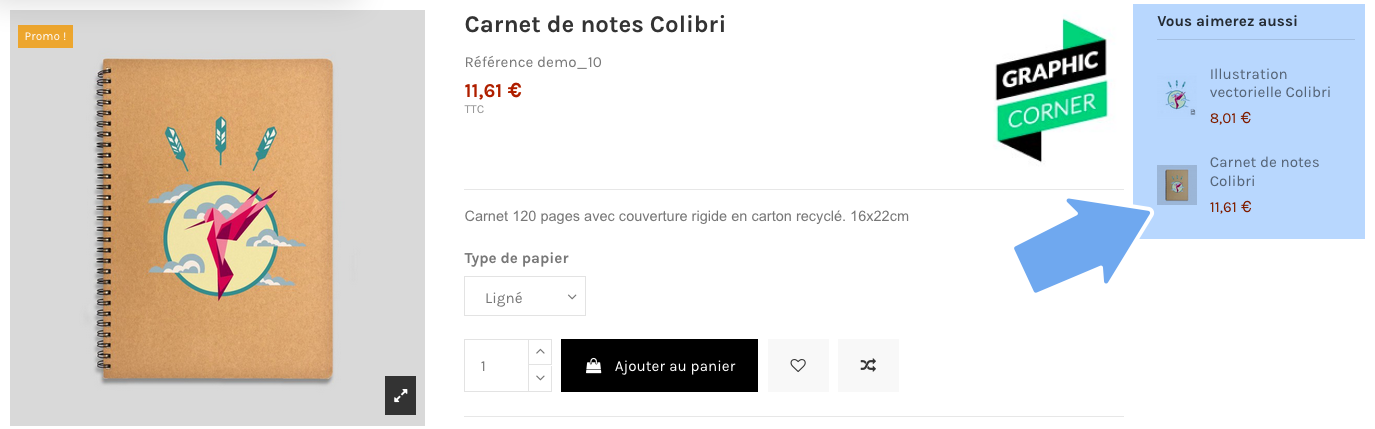Click the Carnet de notes Colibri title
Viewport: 1375px width, 429px height.
(595, 24)
